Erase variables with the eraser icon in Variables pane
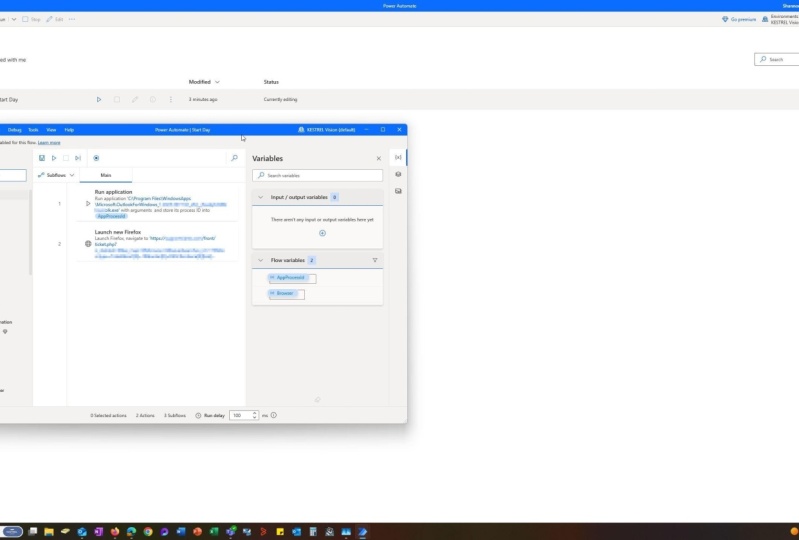Viewport: 799px width, 540px height. [317, 400]
